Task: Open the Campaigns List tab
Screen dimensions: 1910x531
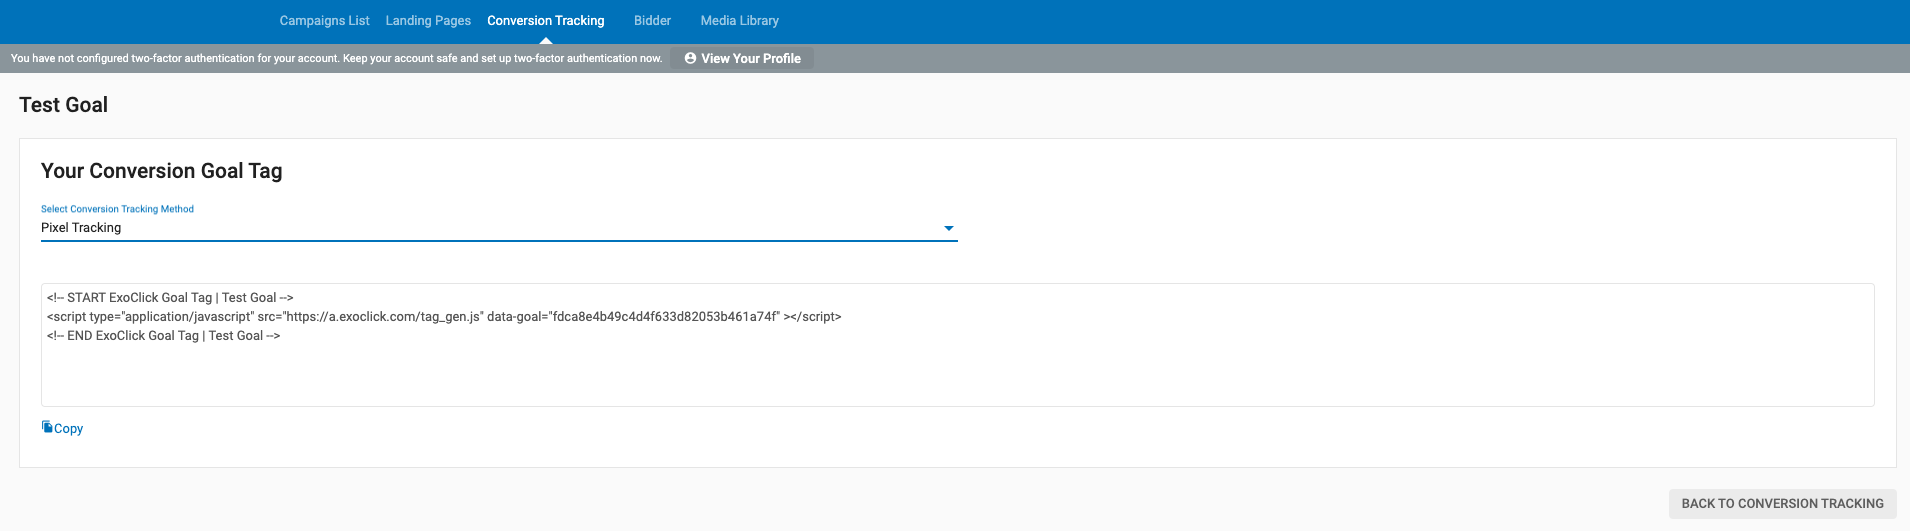Action: click(x=324, y=21)
